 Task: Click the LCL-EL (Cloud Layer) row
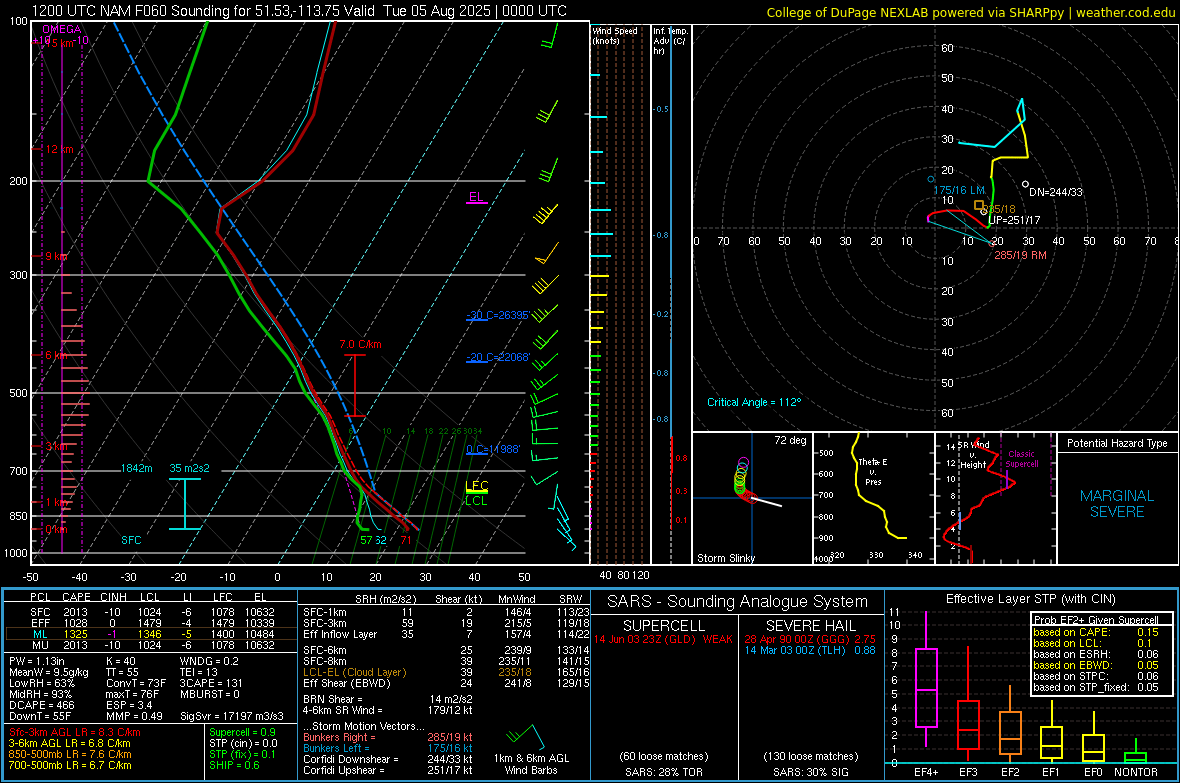point(446,672)
